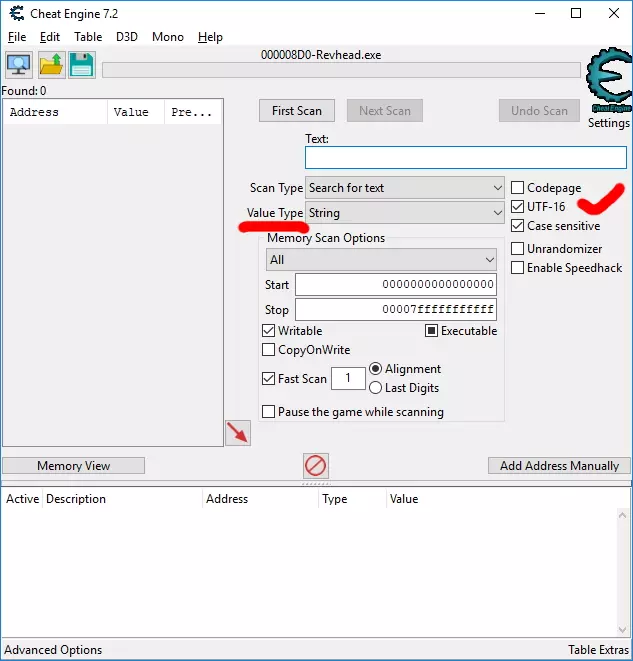
Task: Click the scan progress bar
Action: [341, 70]
